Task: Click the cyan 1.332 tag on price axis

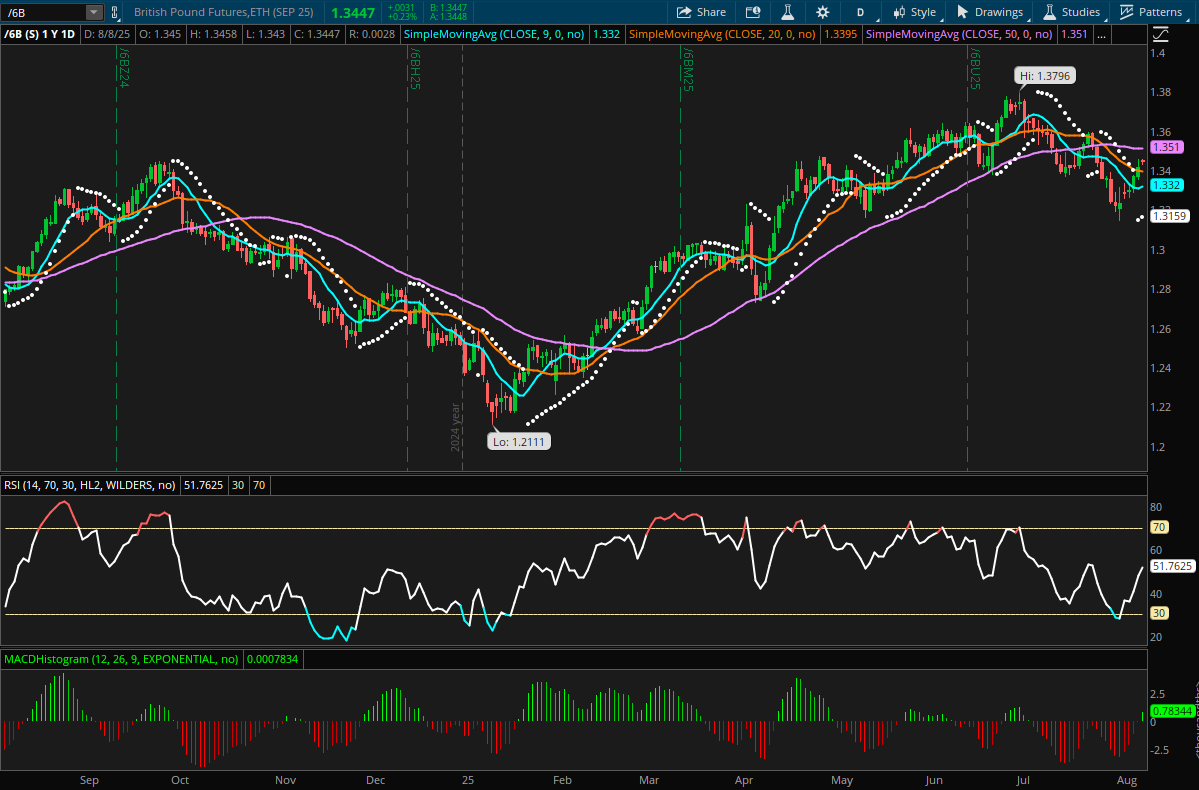Action: coord(1167,185)
